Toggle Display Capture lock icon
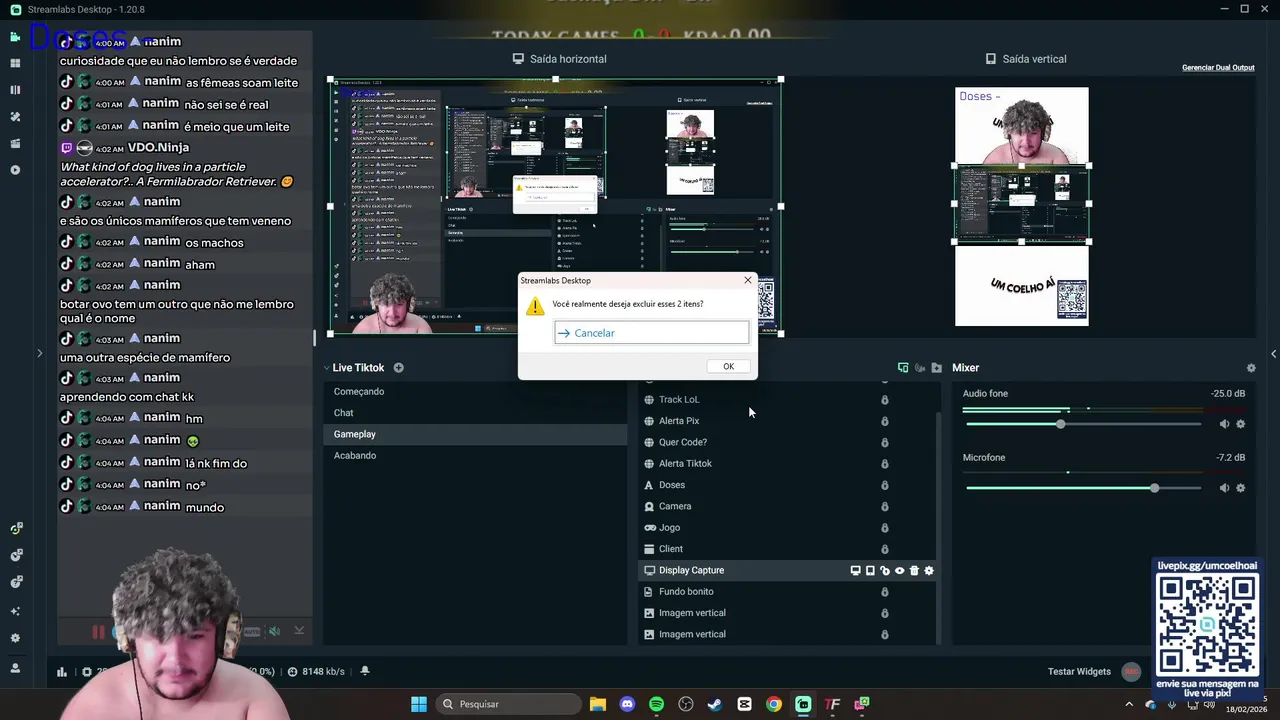1280x720 pixels. tap(885, 570)
